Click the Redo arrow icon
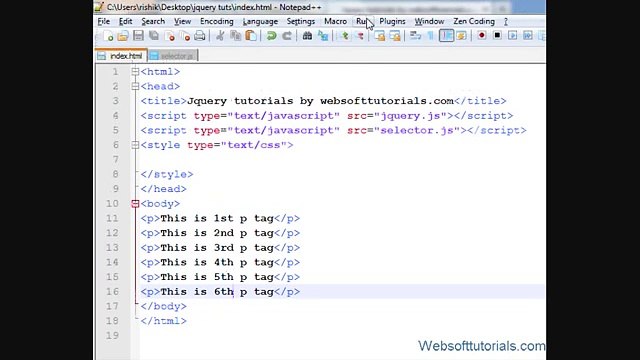The image size is (640, 360). (x=287, y=36)
